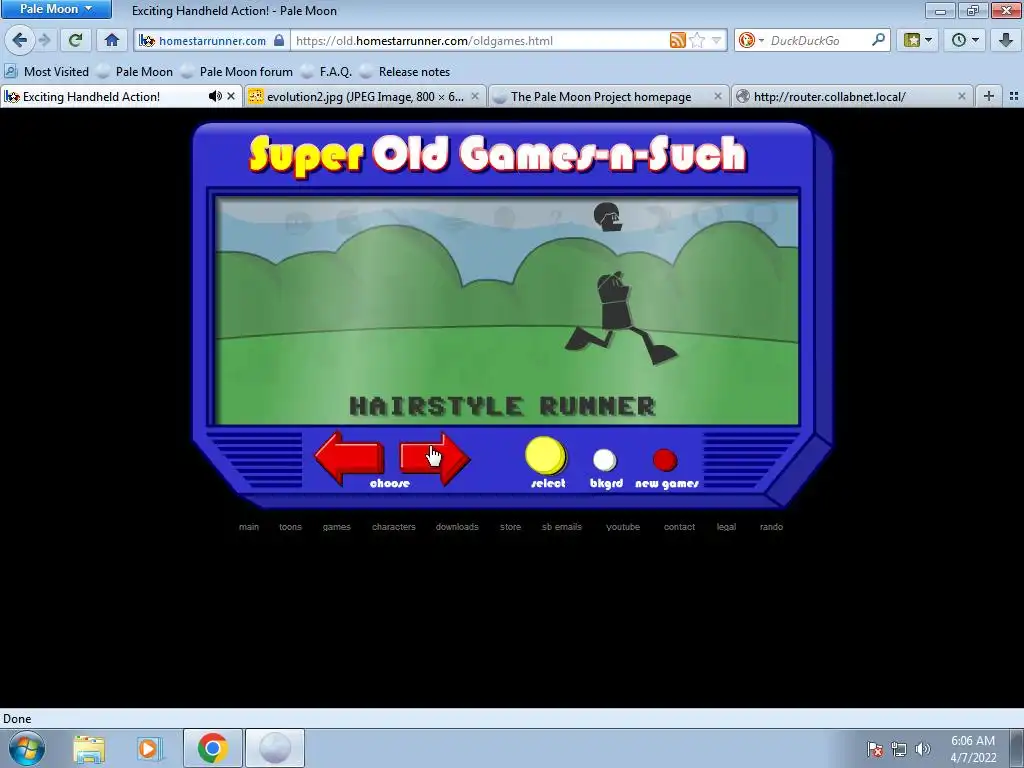Screen dimensions: 1024x768
Task: Open the Pale Moon application menu
Action: click(56, 9)
